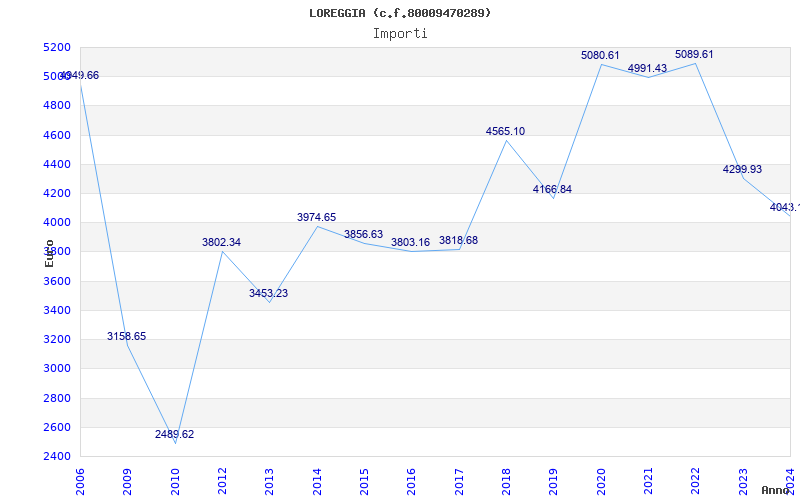
Task: Click the x-axis year 2006
Action: click(x=80, y=482)
